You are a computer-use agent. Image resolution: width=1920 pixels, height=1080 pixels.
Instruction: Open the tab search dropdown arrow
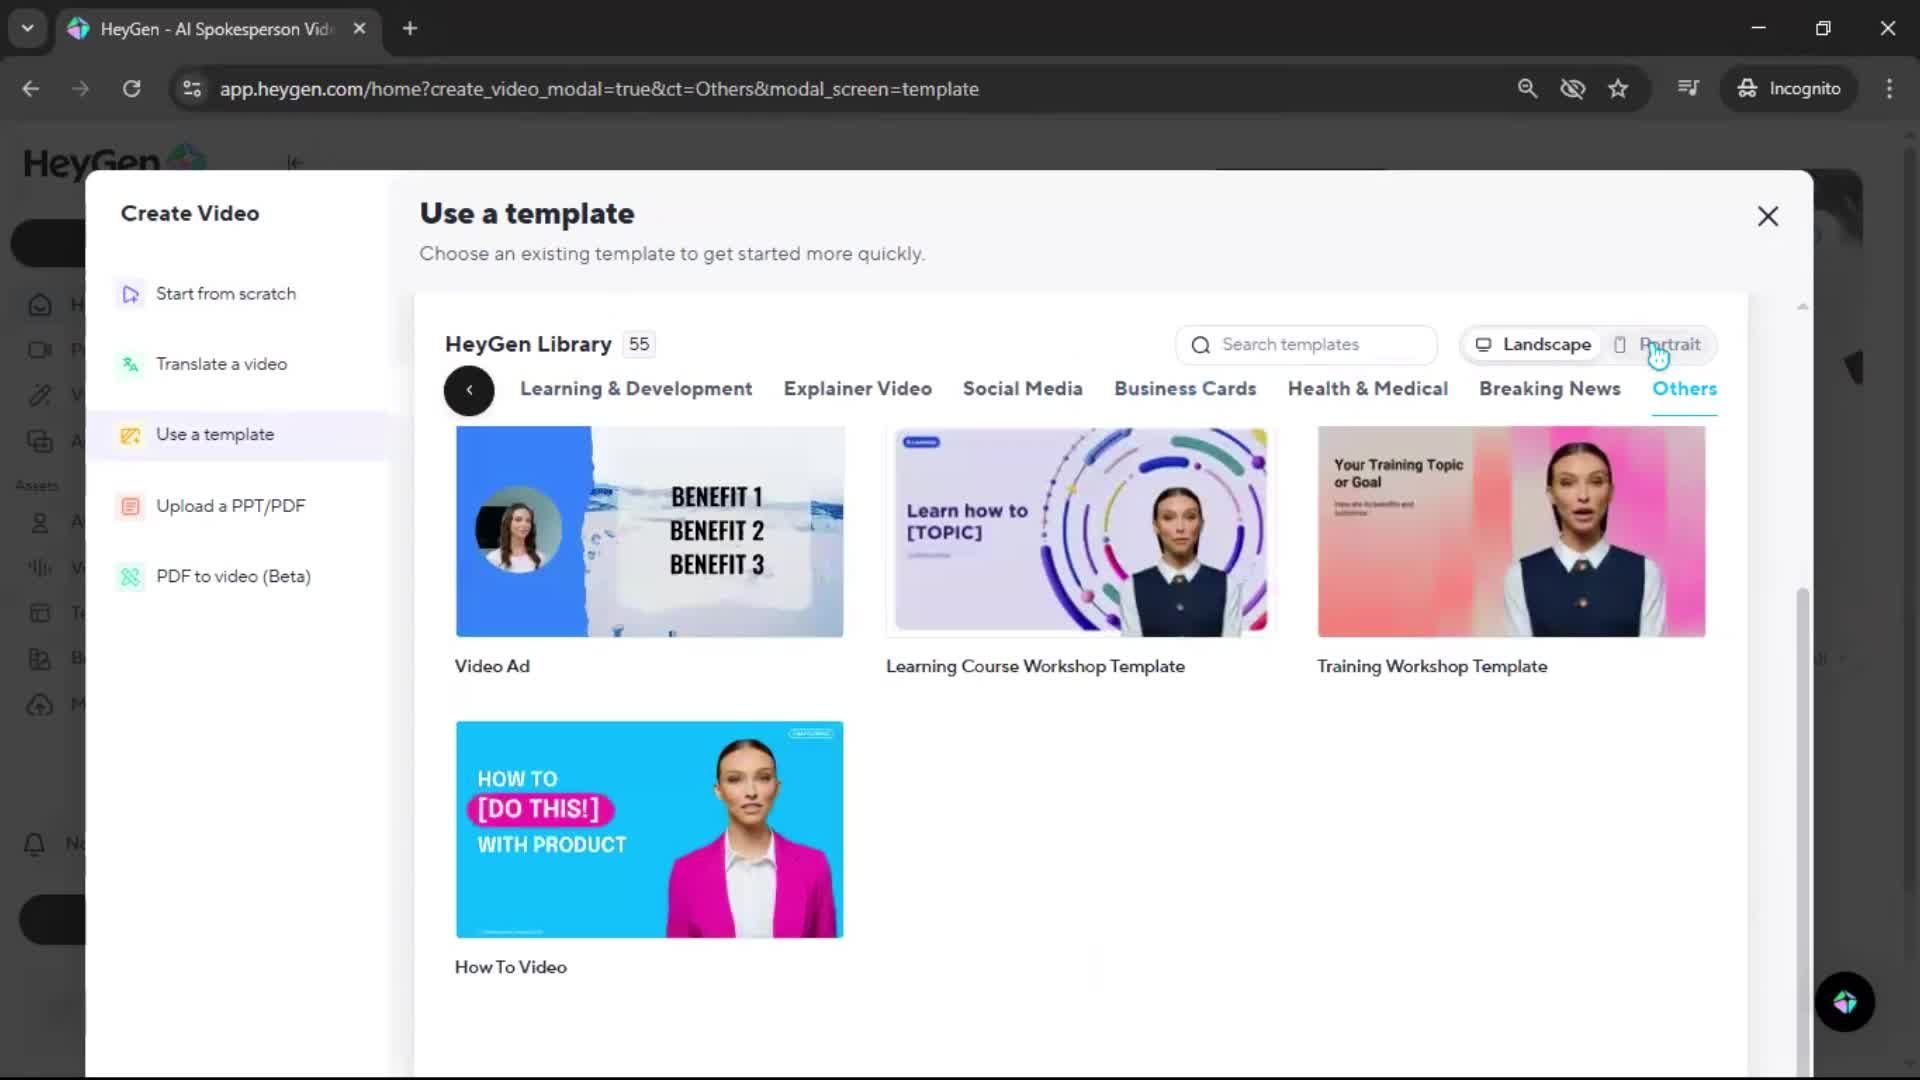tap(28, 29)
